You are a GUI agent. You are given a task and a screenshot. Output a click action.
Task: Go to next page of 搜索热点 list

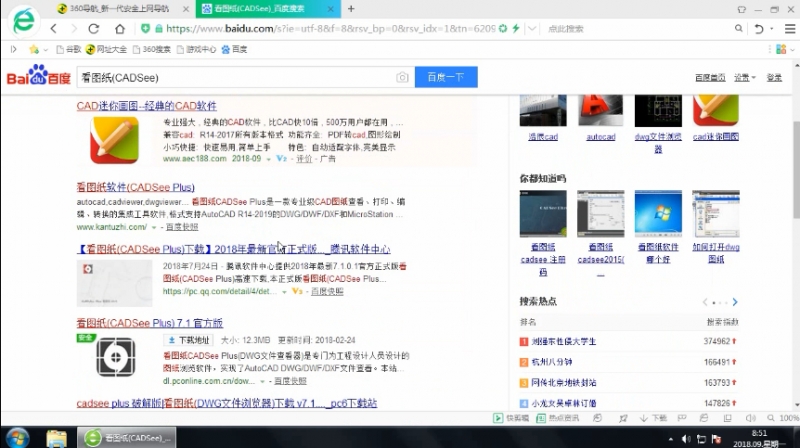pos(735,302)
